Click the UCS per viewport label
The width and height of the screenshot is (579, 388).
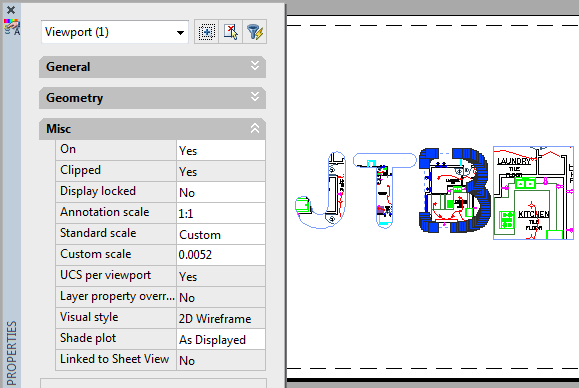(x=105, y=275)
